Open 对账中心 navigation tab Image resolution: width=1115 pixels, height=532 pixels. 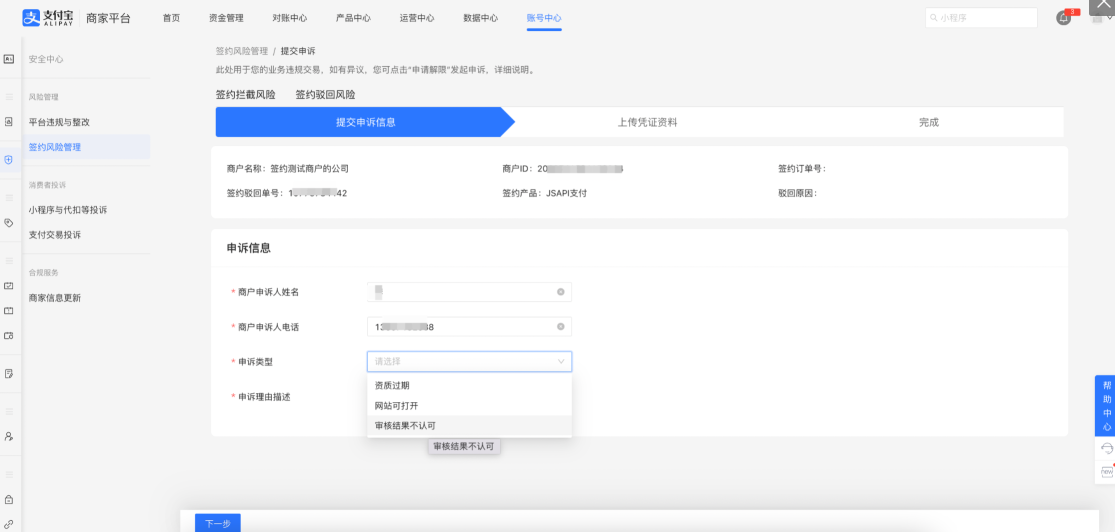pyautogui.click(x=289, y=18)
